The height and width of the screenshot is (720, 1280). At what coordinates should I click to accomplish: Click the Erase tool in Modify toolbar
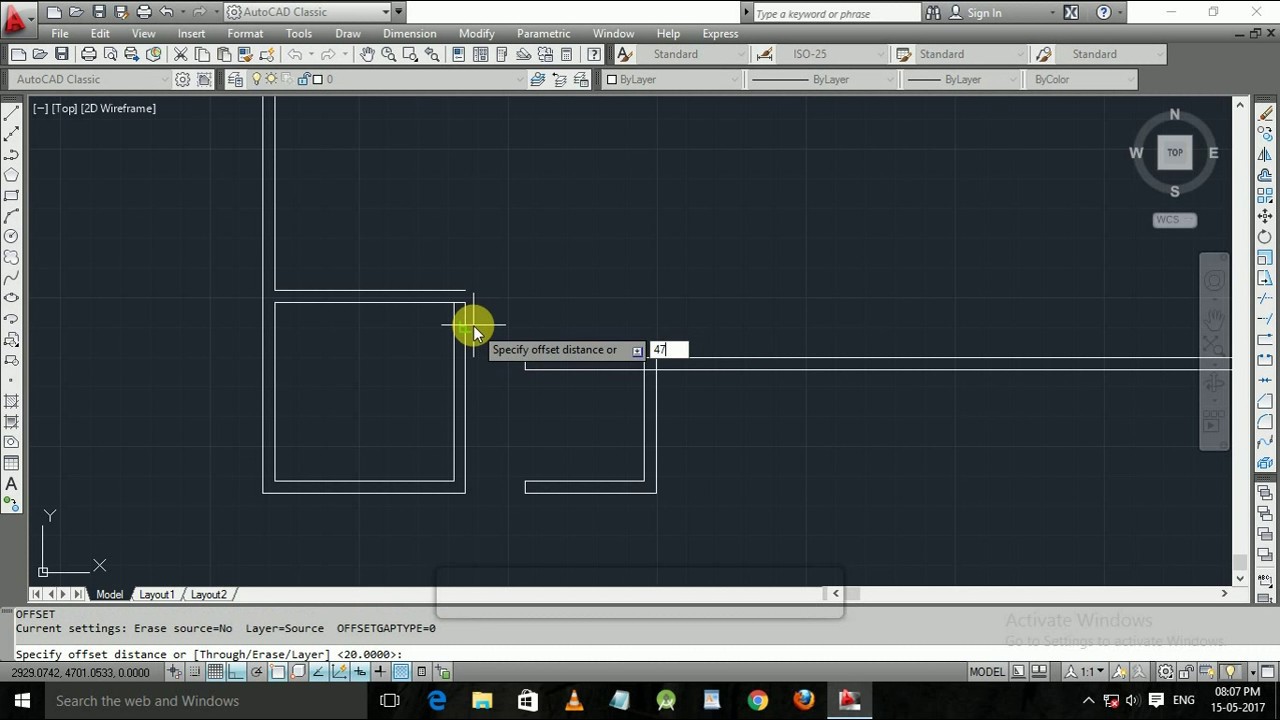[x=1265, y=113]
